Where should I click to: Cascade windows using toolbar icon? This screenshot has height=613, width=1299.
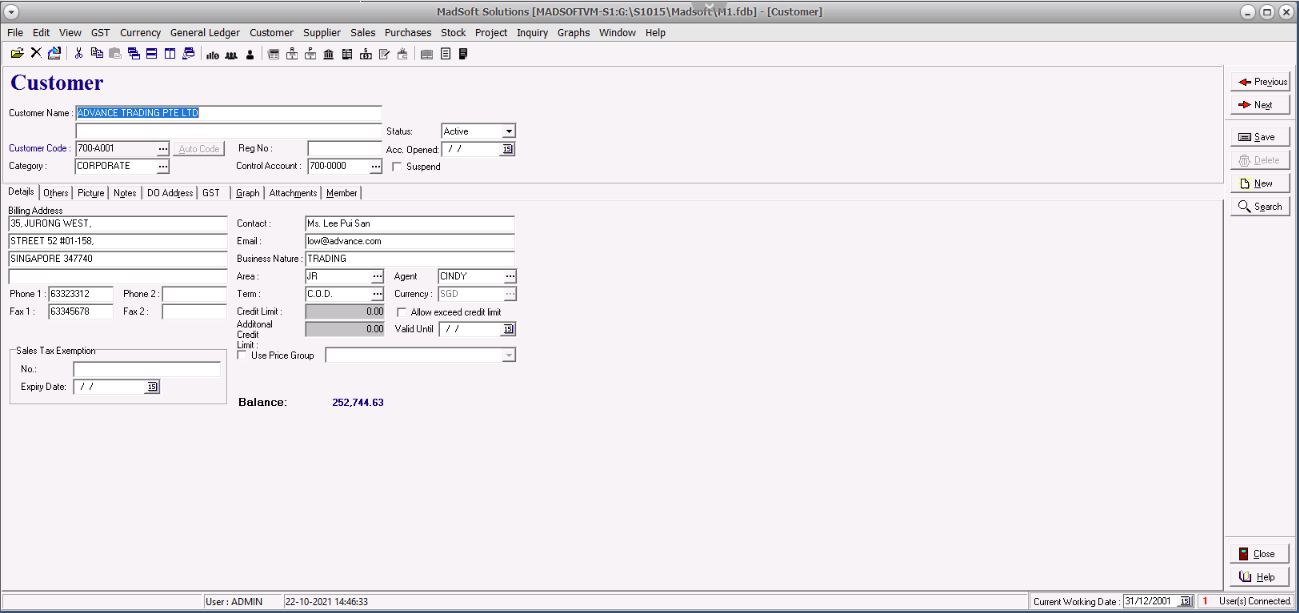pos(133,53)
